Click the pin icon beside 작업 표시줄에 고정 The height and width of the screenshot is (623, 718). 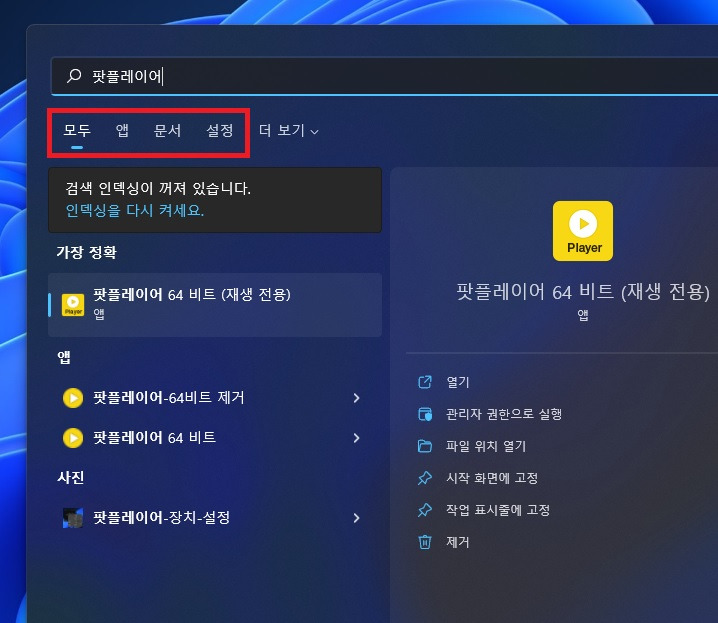click(425, 510)
